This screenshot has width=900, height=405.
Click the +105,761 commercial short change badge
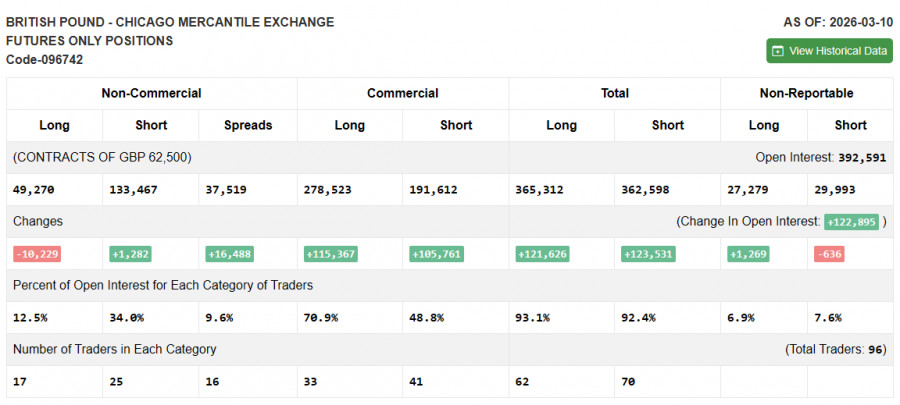436,254
